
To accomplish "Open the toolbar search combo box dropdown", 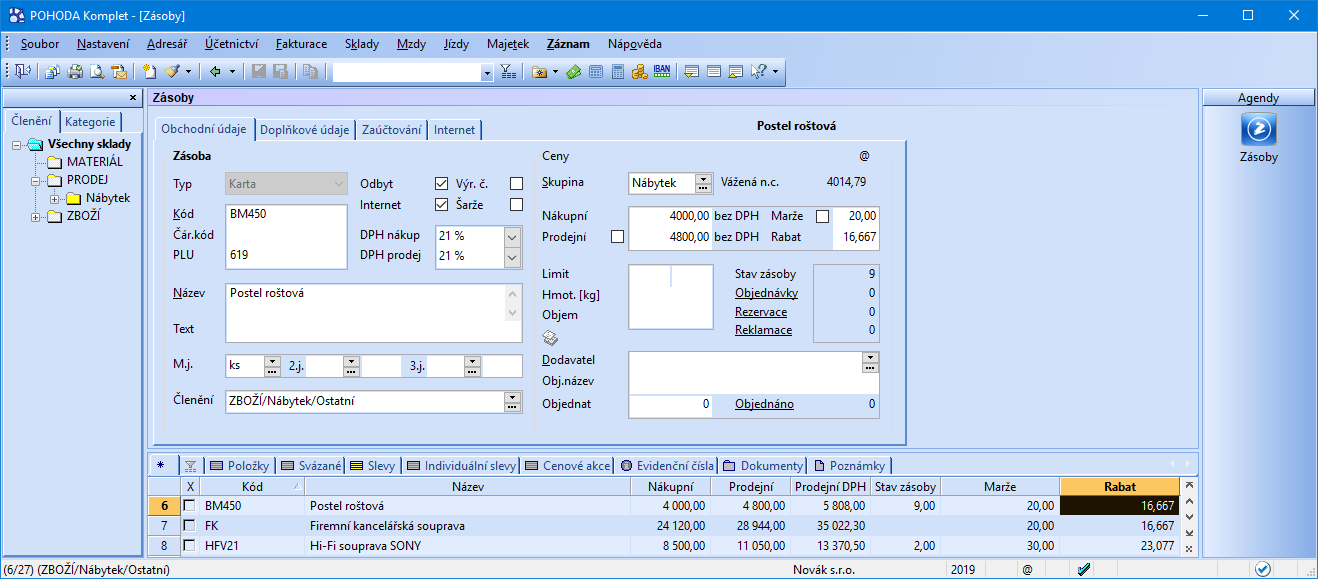I will tap(487, 72).
